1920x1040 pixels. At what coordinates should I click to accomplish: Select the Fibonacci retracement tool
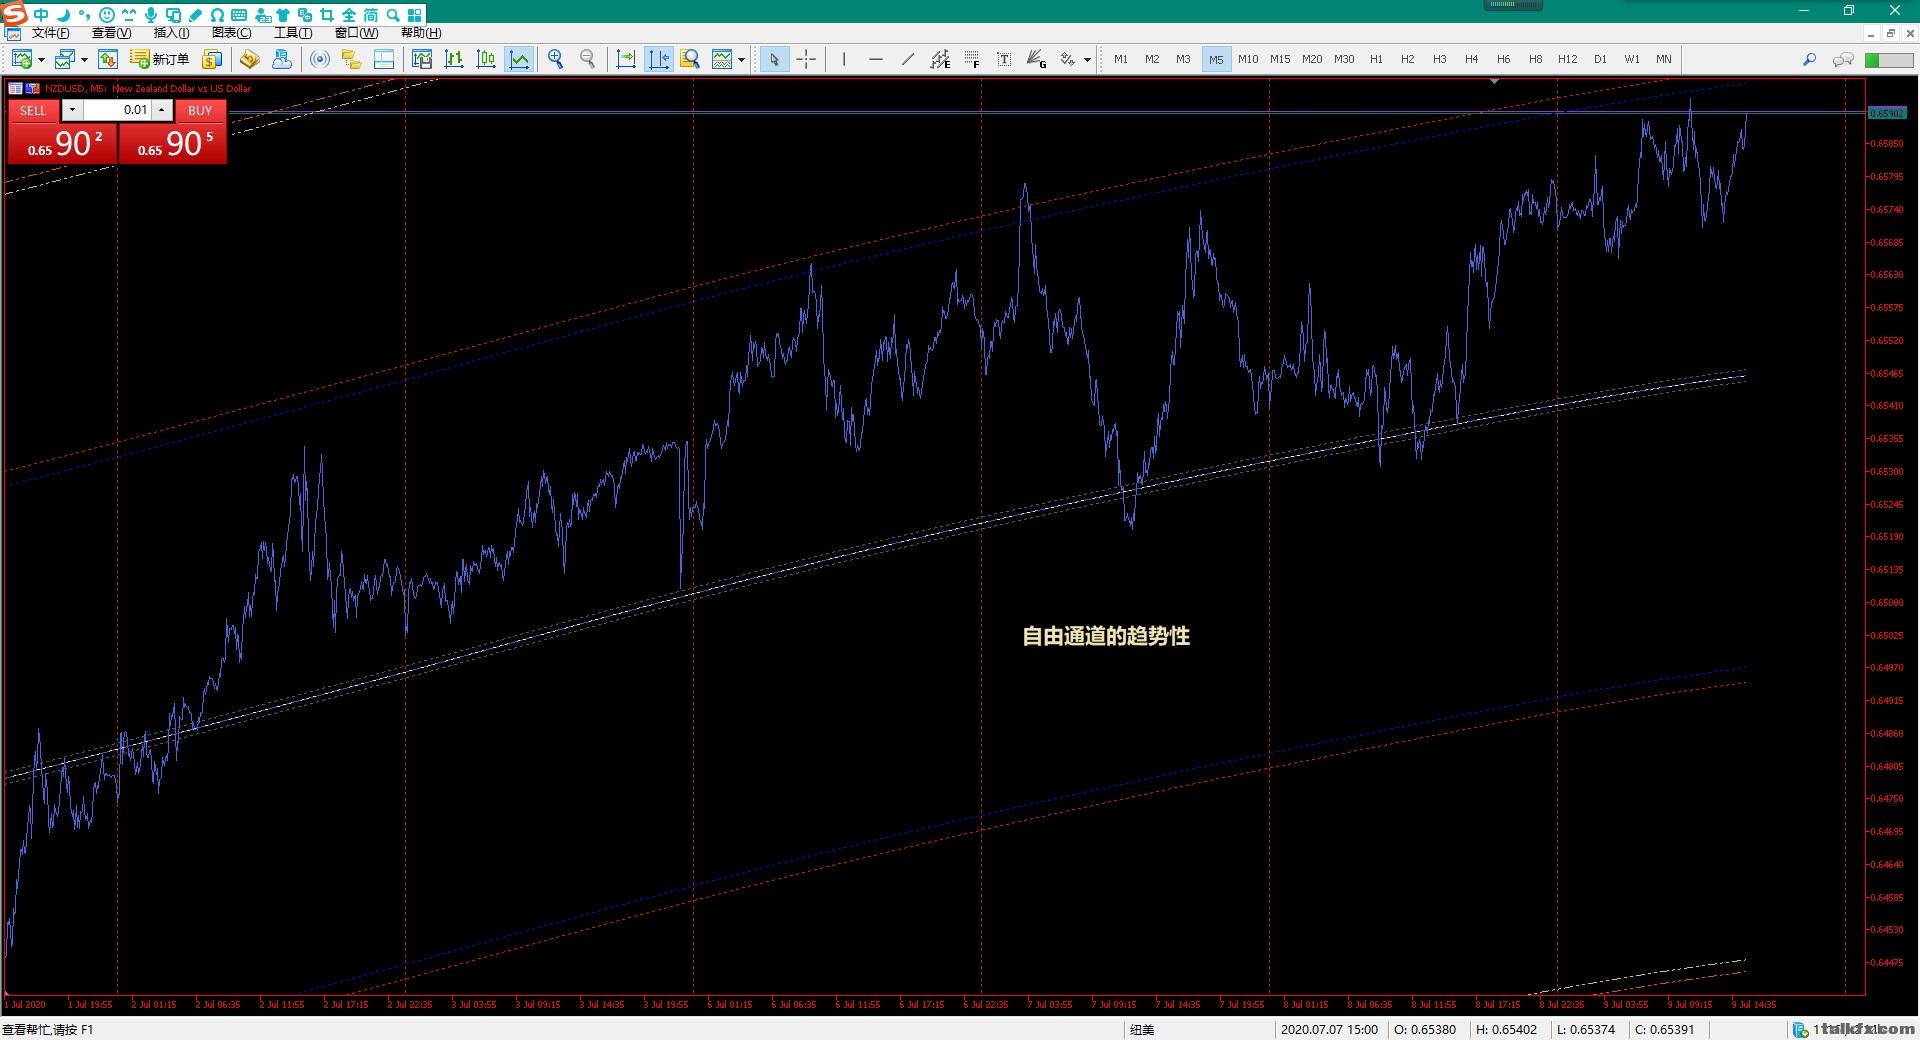tap(972, 60)
